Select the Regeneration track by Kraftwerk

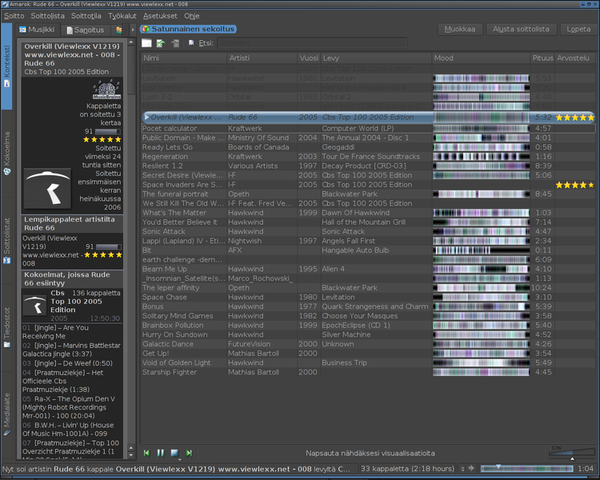pos(368,157)
